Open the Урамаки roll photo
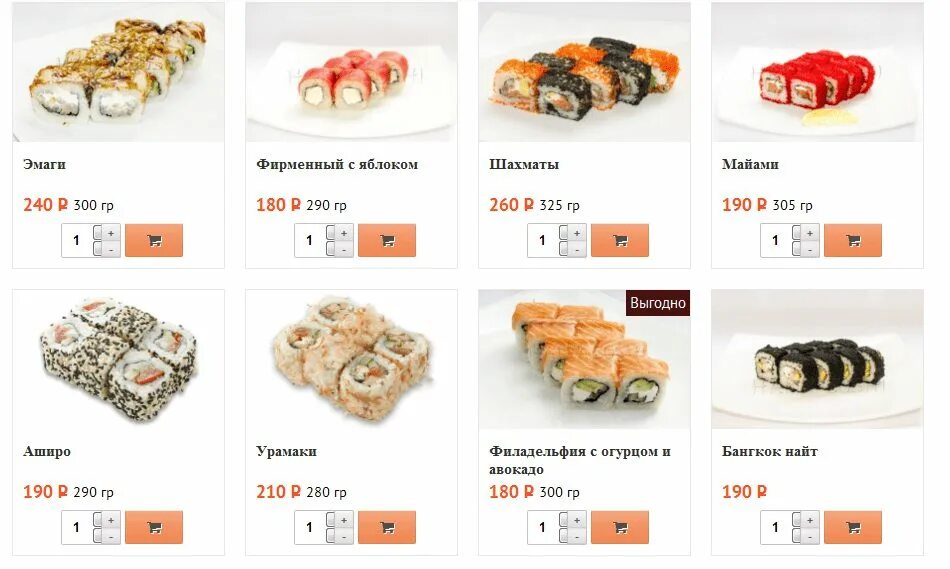 (x=351, y=359)
